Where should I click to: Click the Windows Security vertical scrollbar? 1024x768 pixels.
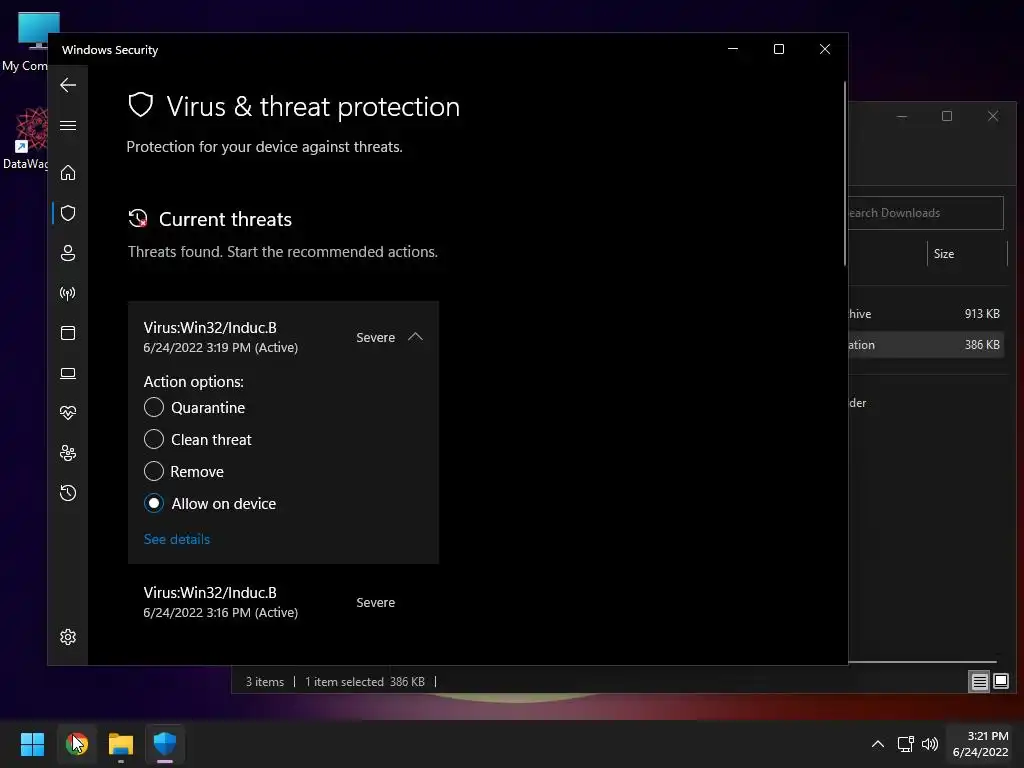pyautogui.click(x=845, y=173)
